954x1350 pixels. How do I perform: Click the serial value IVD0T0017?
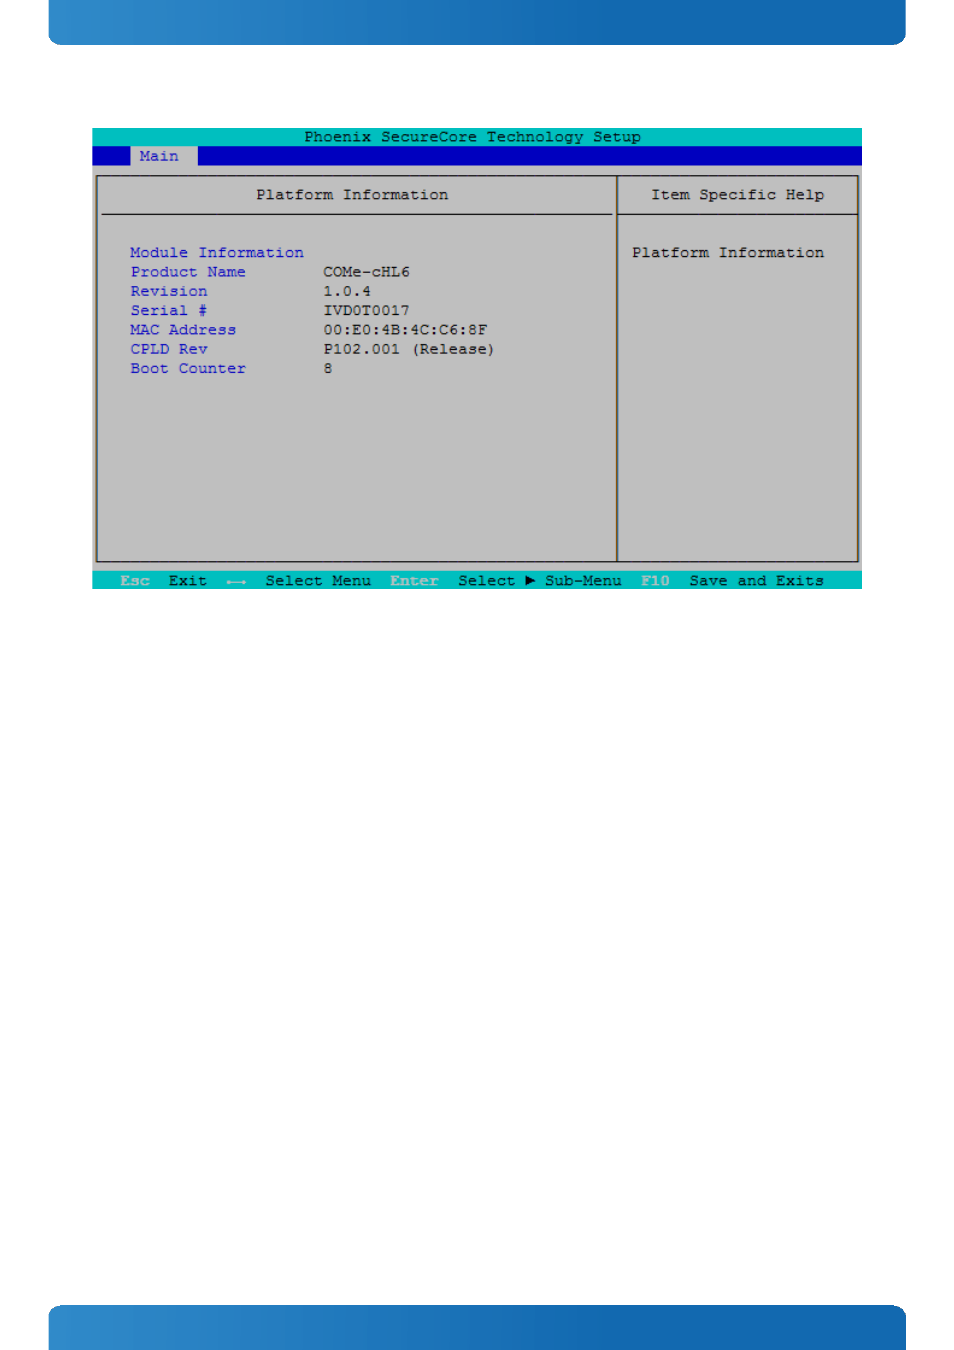366,311
